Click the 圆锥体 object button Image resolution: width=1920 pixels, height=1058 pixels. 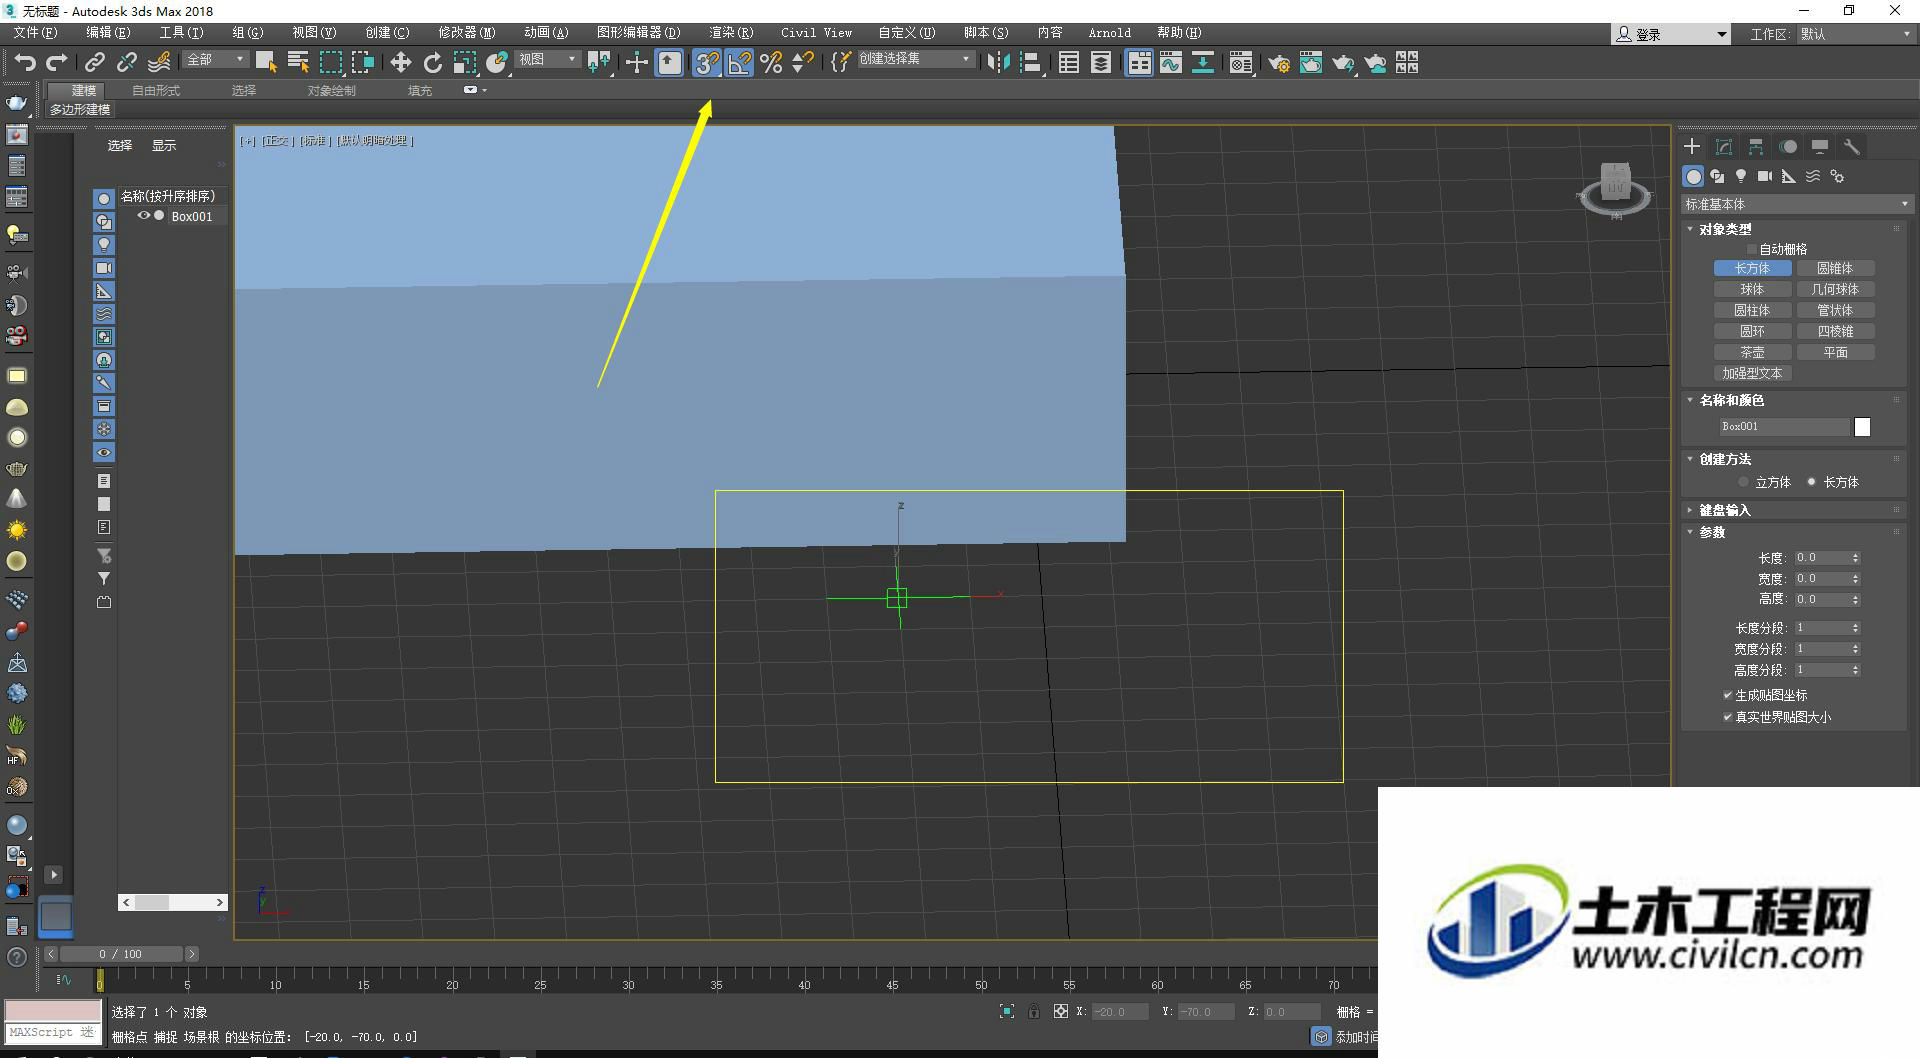point(1835,268)
